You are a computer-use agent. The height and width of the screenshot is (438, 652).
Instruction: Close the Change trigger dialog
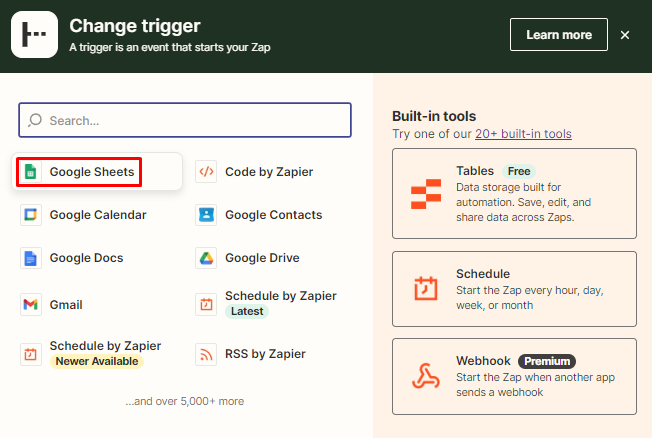[625, 35]
